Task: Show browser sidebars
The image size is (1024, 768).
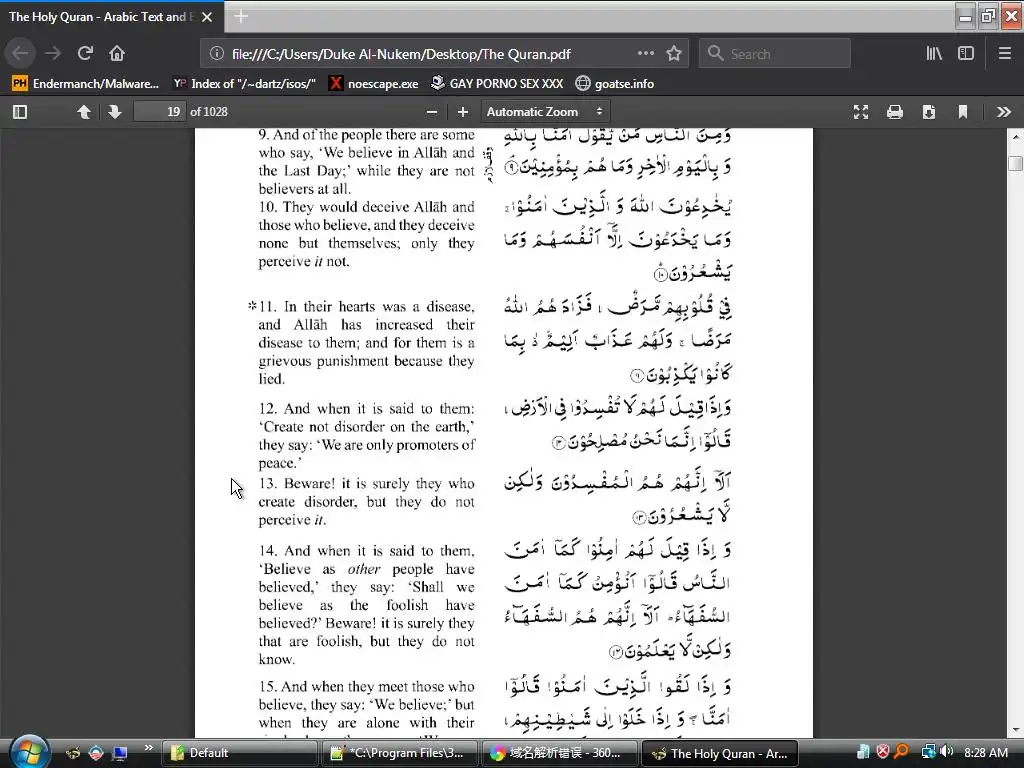Action: [x=966, y=54]
